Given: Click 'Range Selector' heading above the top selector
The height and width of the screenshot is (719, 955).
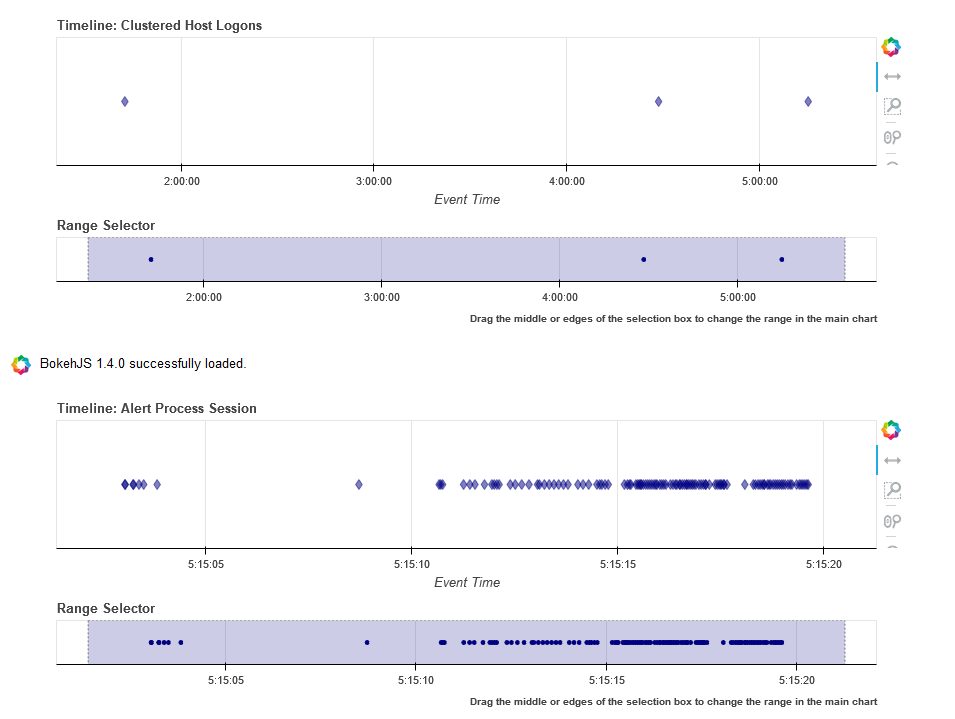Looking at the screenshot, I should point(106,226).
